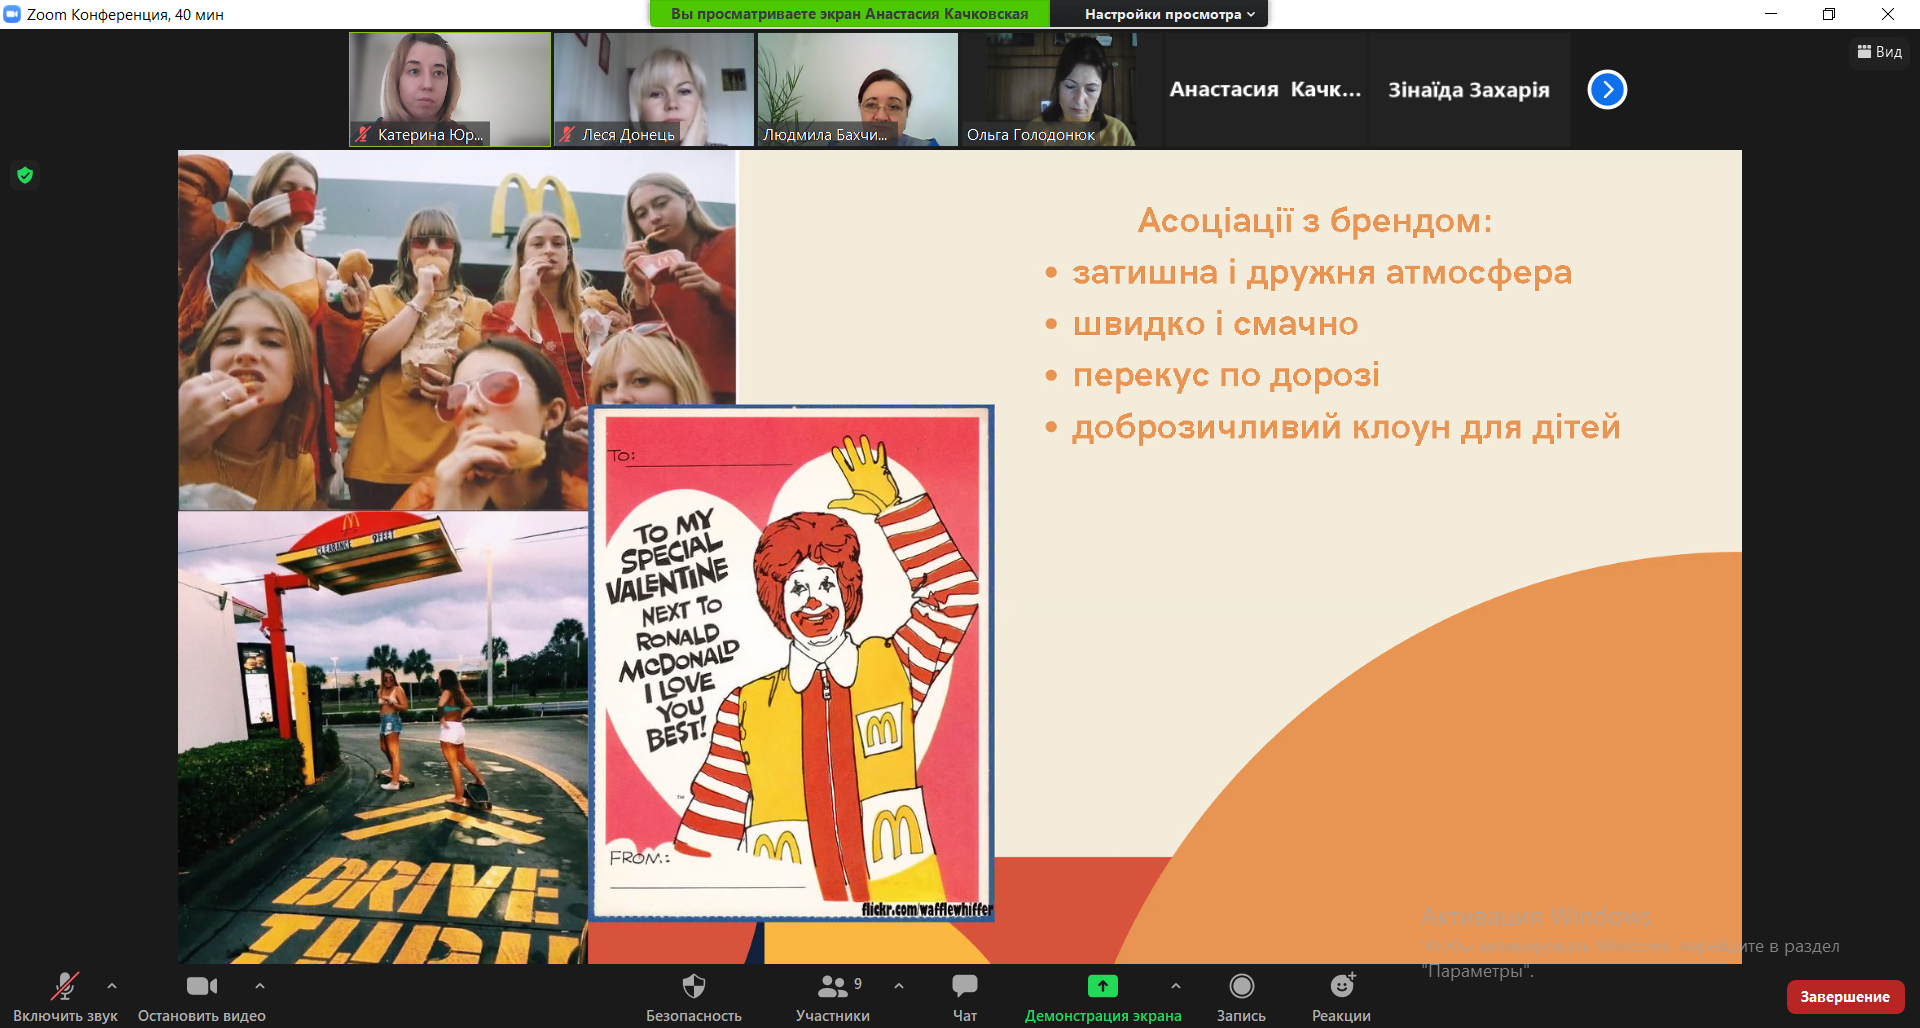
Task: Open the Participants panel icon
Action: pyautogui.click(x=832, y=986)
